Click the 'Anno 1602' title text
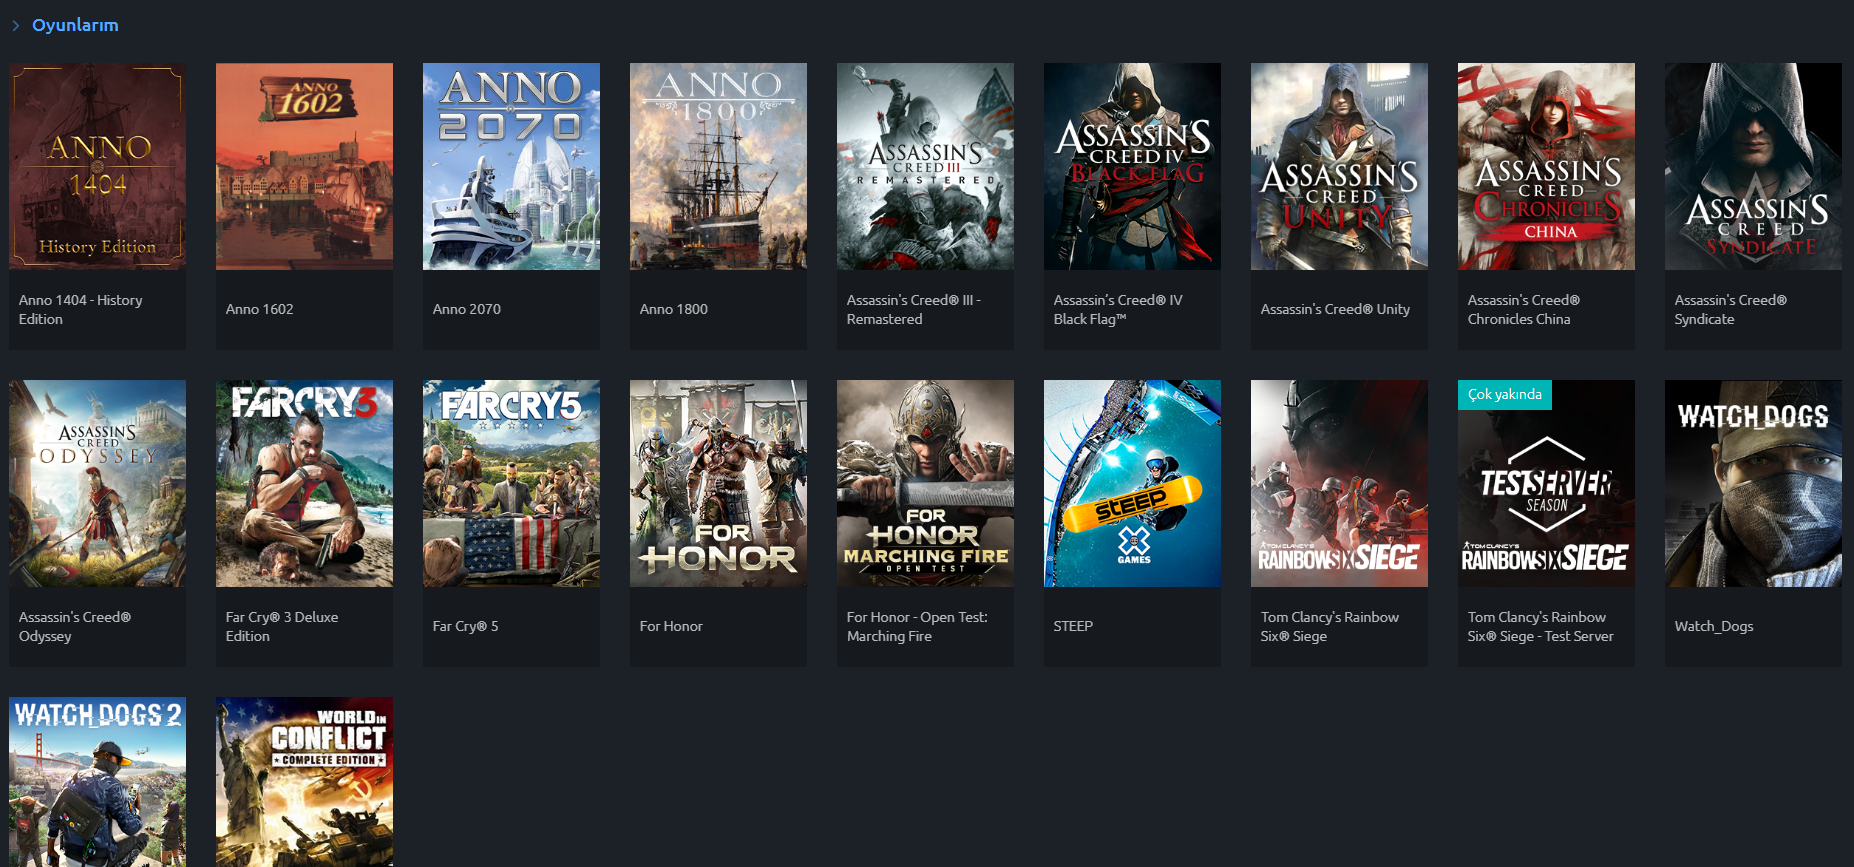Image resolution: width=1854 pixels, height=867 pixels. pos(259,310)
